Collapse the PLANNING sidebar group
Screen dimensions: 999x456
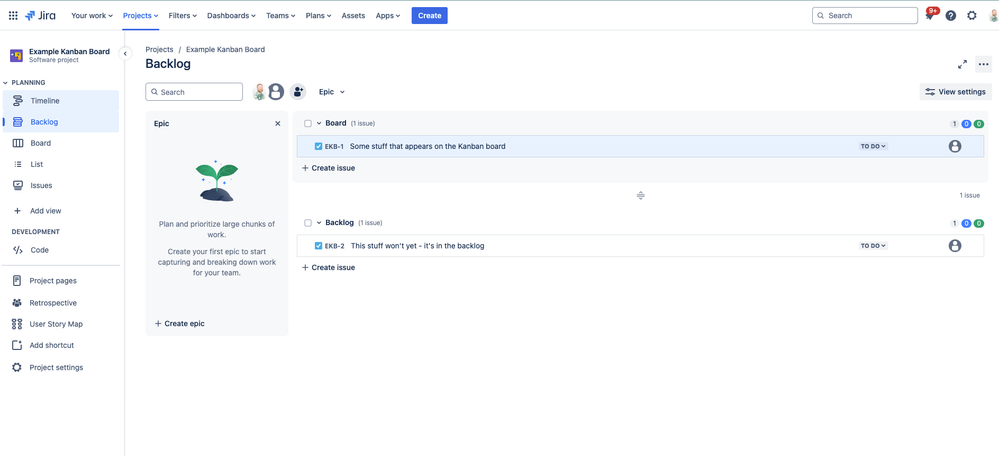coord(6,83)
